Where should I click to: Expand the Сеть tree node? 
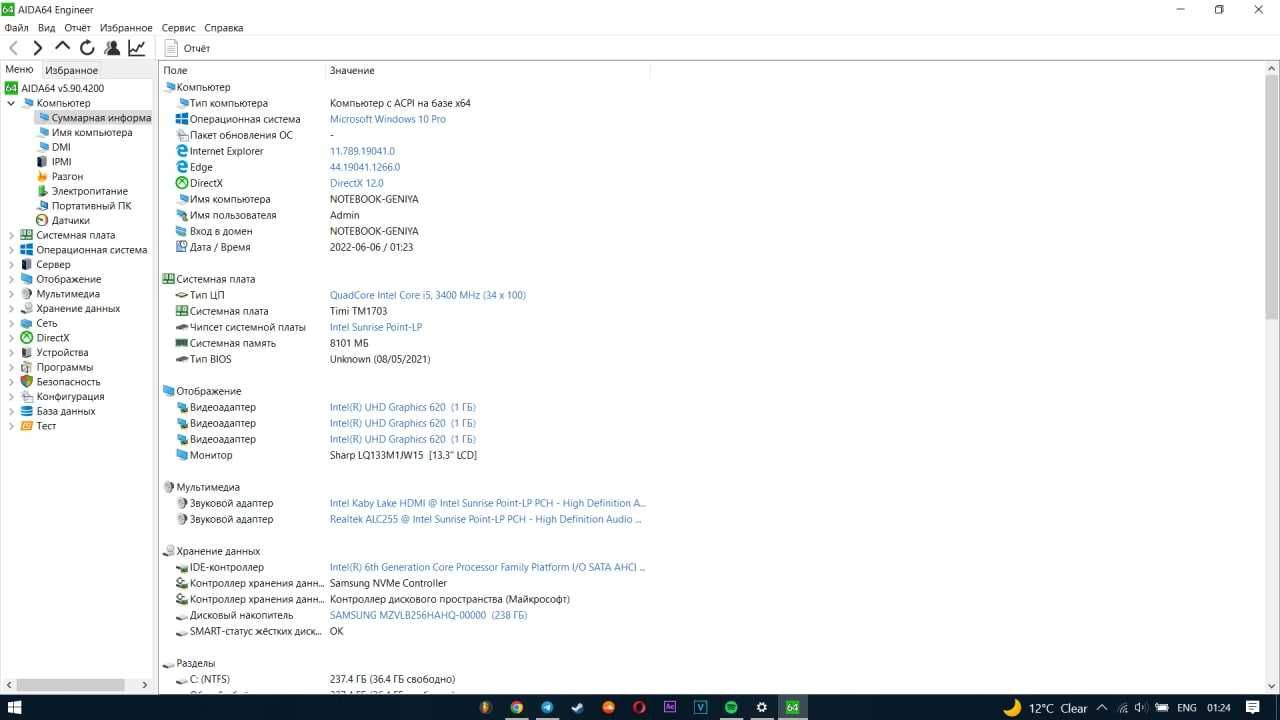tap(11, 323)
